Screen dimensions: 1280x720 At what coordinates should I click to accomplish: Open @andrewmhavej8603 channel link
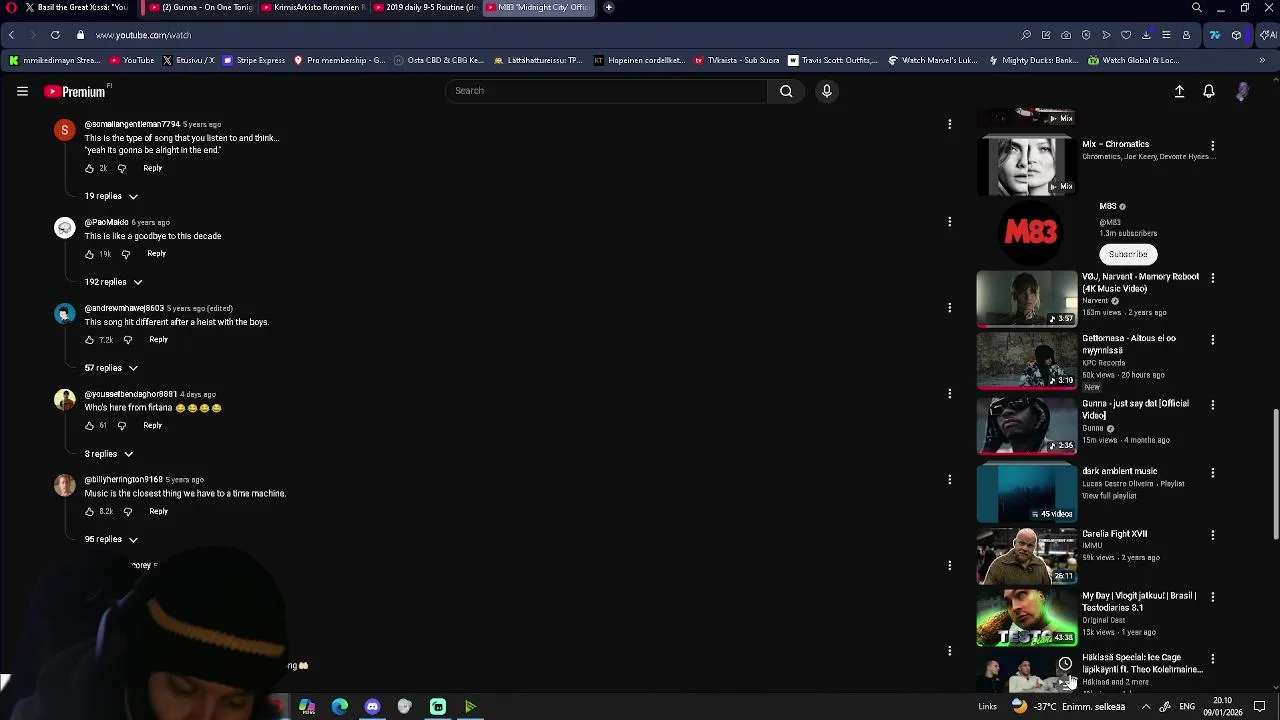[124, 309]
